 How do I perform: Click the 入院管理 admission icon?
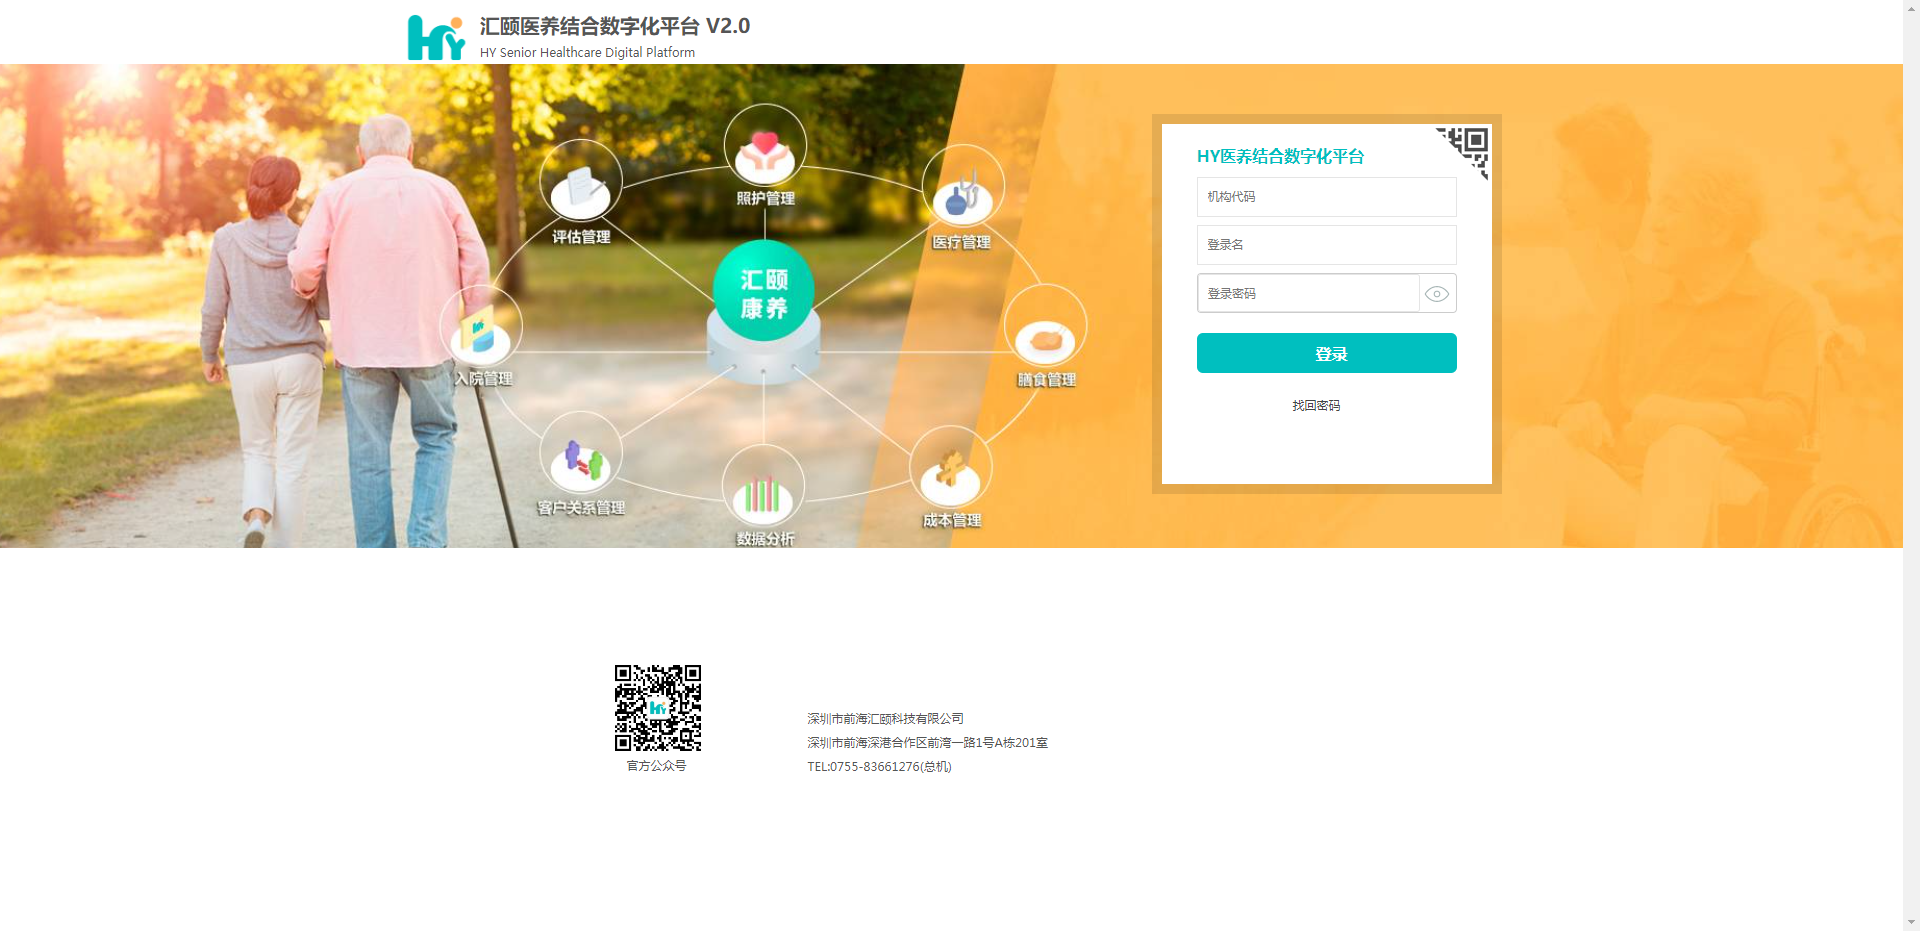481,327
